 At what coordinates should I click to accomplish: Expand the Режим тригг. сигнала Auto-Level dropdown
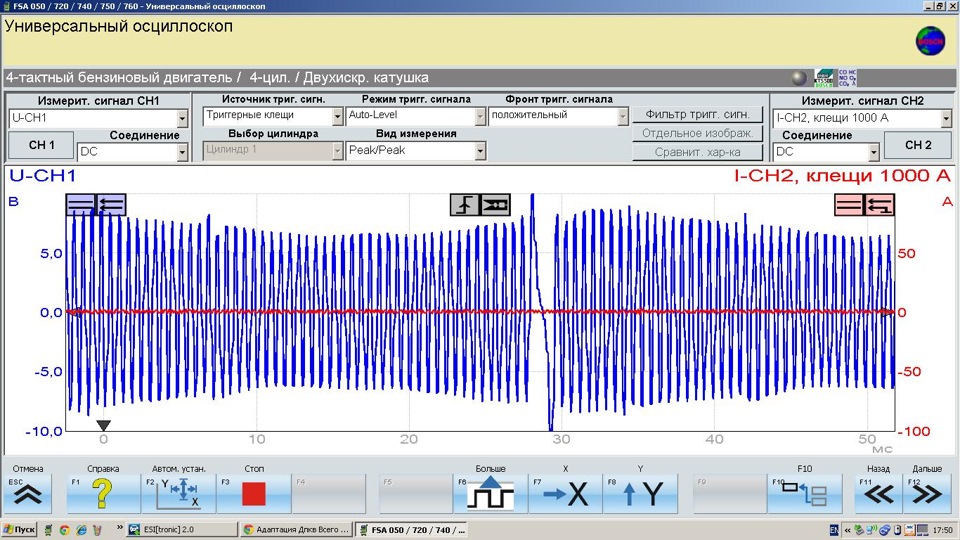click(x=480, y=116)
